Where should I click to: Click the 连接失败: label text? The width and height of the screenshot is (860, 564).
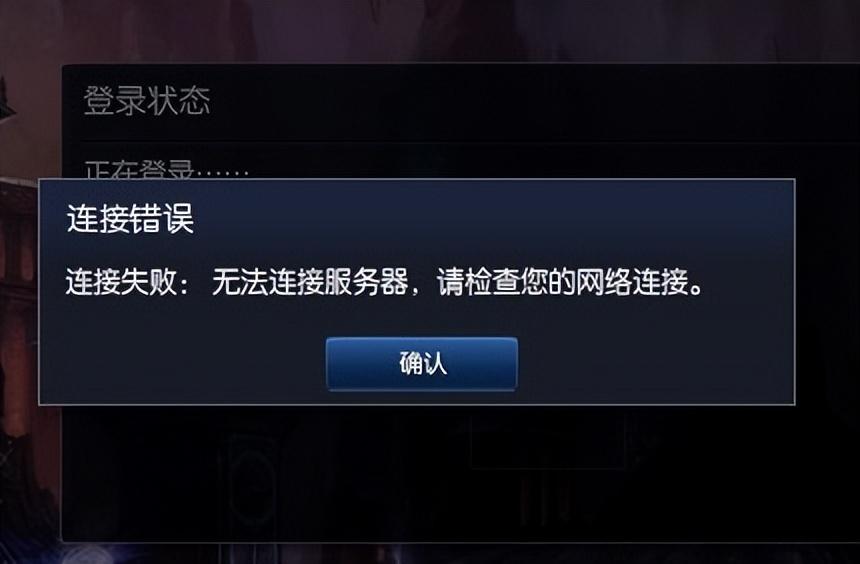tap(127, 282)
